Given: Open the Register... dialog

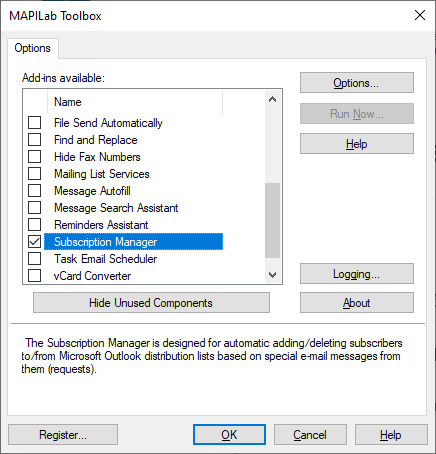Looking at the screenshot, I should [63, 435].
